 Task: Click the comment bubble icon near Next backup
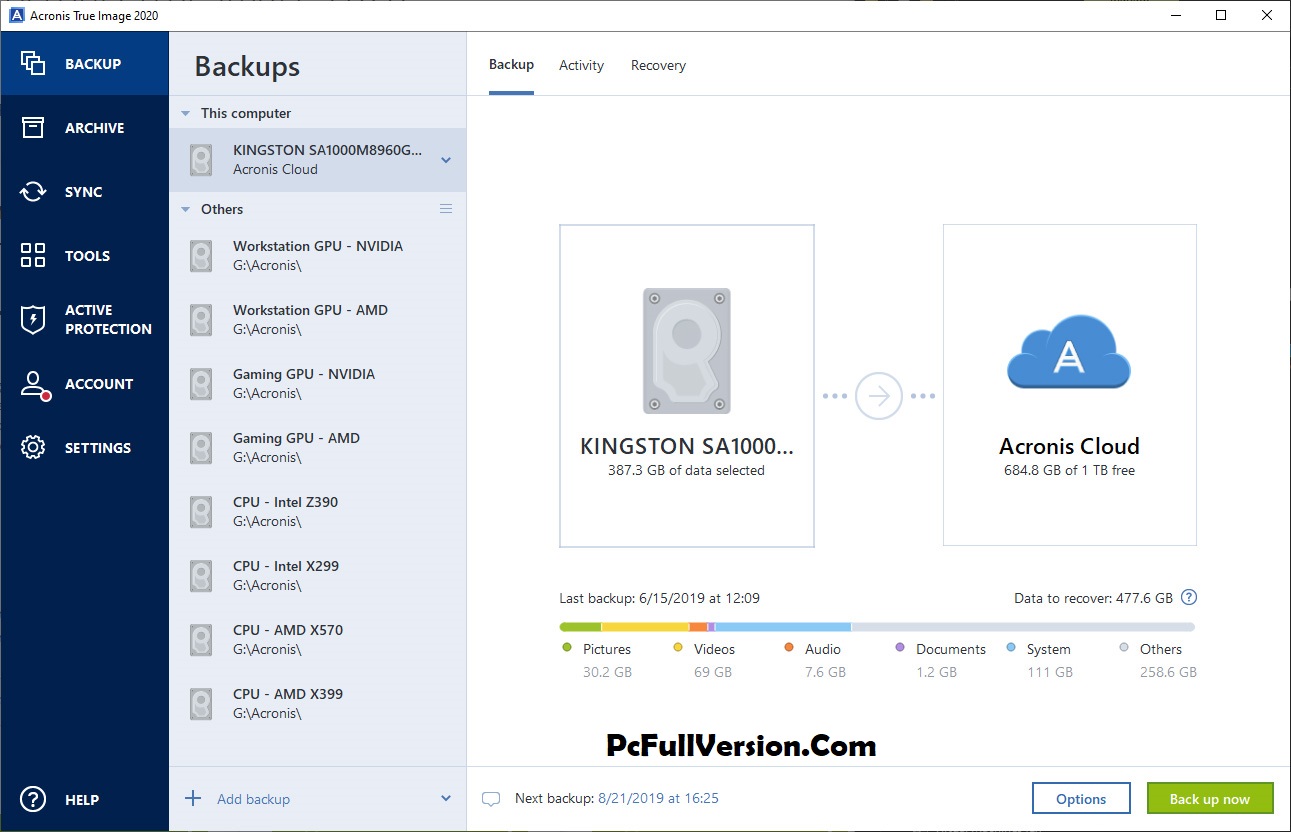491,799
